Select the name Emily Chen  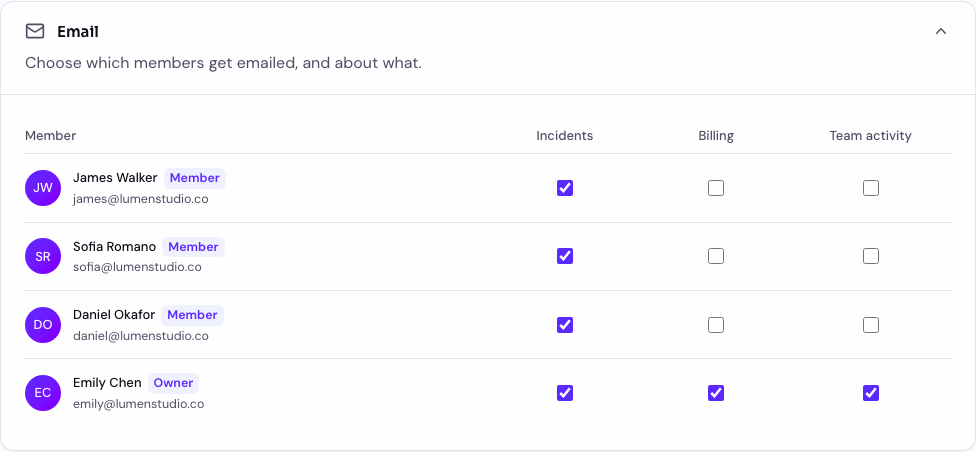pyautogui.click(x=107, y=383)
